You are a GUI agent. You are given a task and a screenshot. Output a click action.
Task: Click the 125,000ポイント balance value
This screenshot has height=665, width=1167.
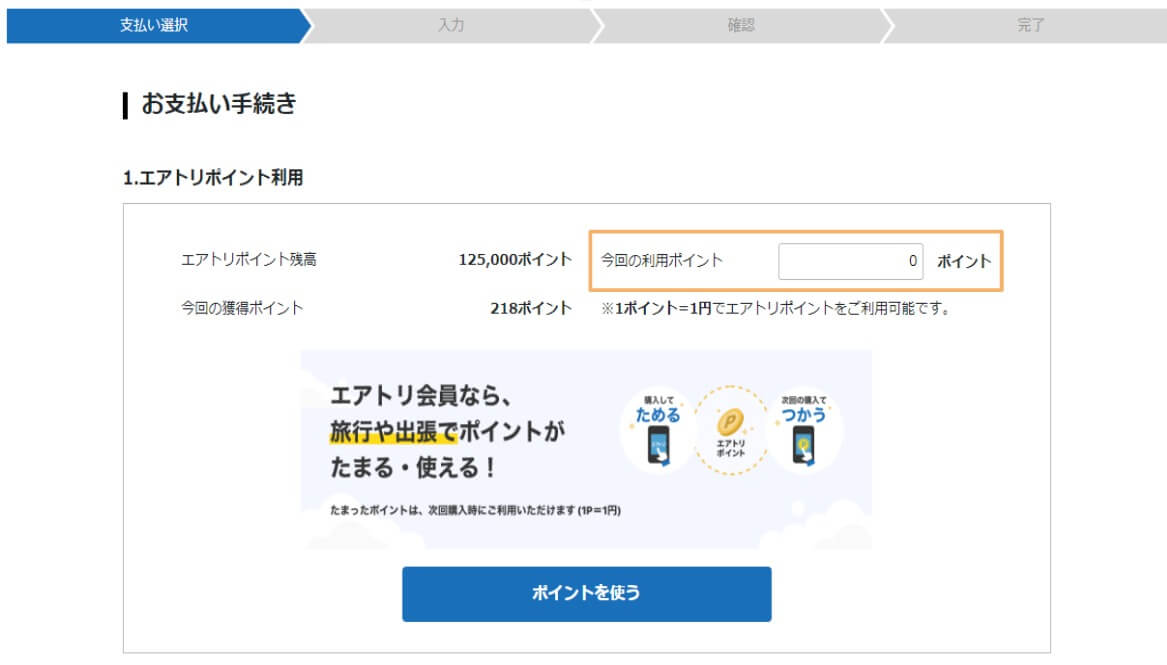(514, 260)
